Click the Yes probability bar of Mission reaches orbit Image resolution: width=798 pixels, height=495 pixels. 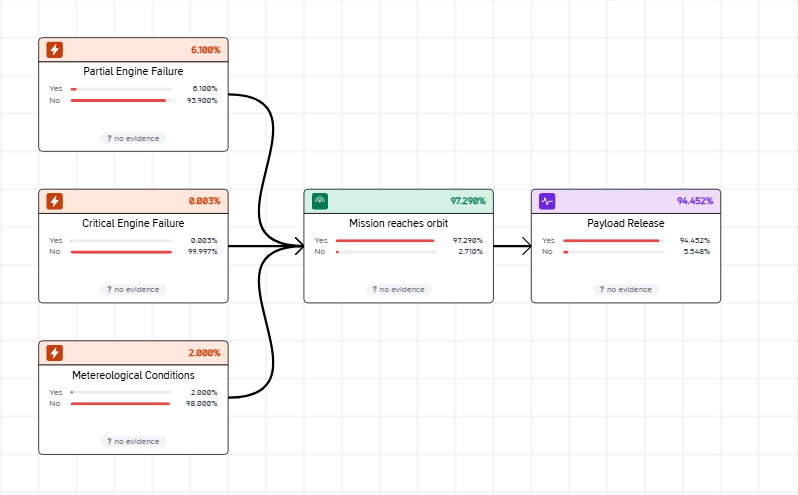386,241
